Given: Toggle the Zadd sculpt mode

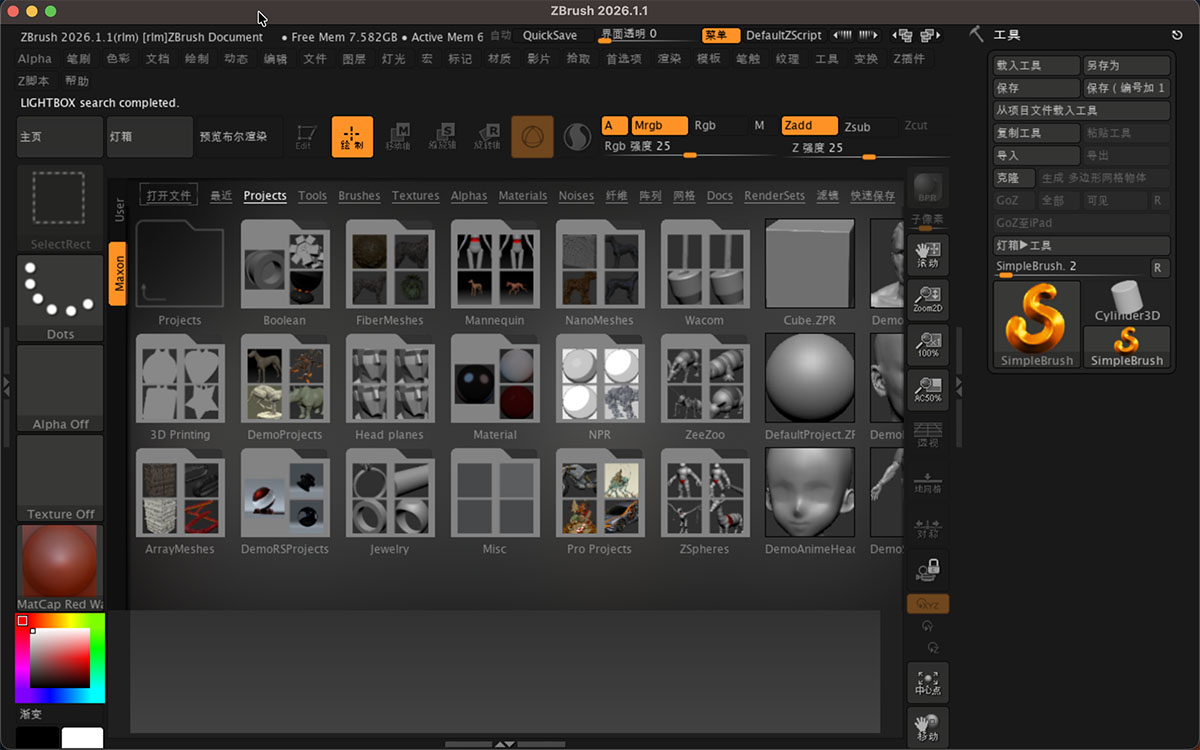Looking at the screenshot, I should pos(808,126).
